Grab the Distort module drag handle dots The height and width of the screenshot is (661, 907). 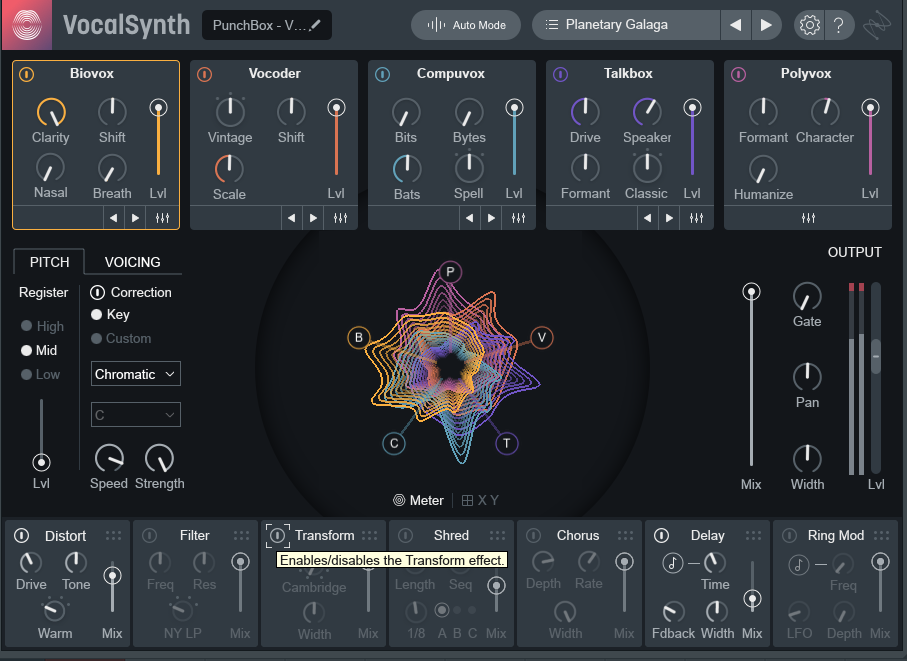click(113, 536)
